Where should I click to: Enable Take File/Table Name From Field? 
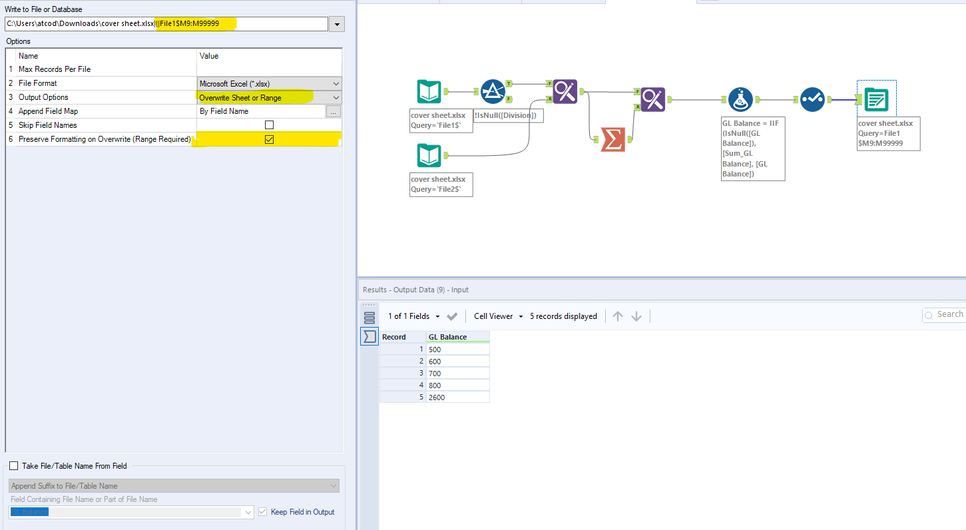[14, 466]
